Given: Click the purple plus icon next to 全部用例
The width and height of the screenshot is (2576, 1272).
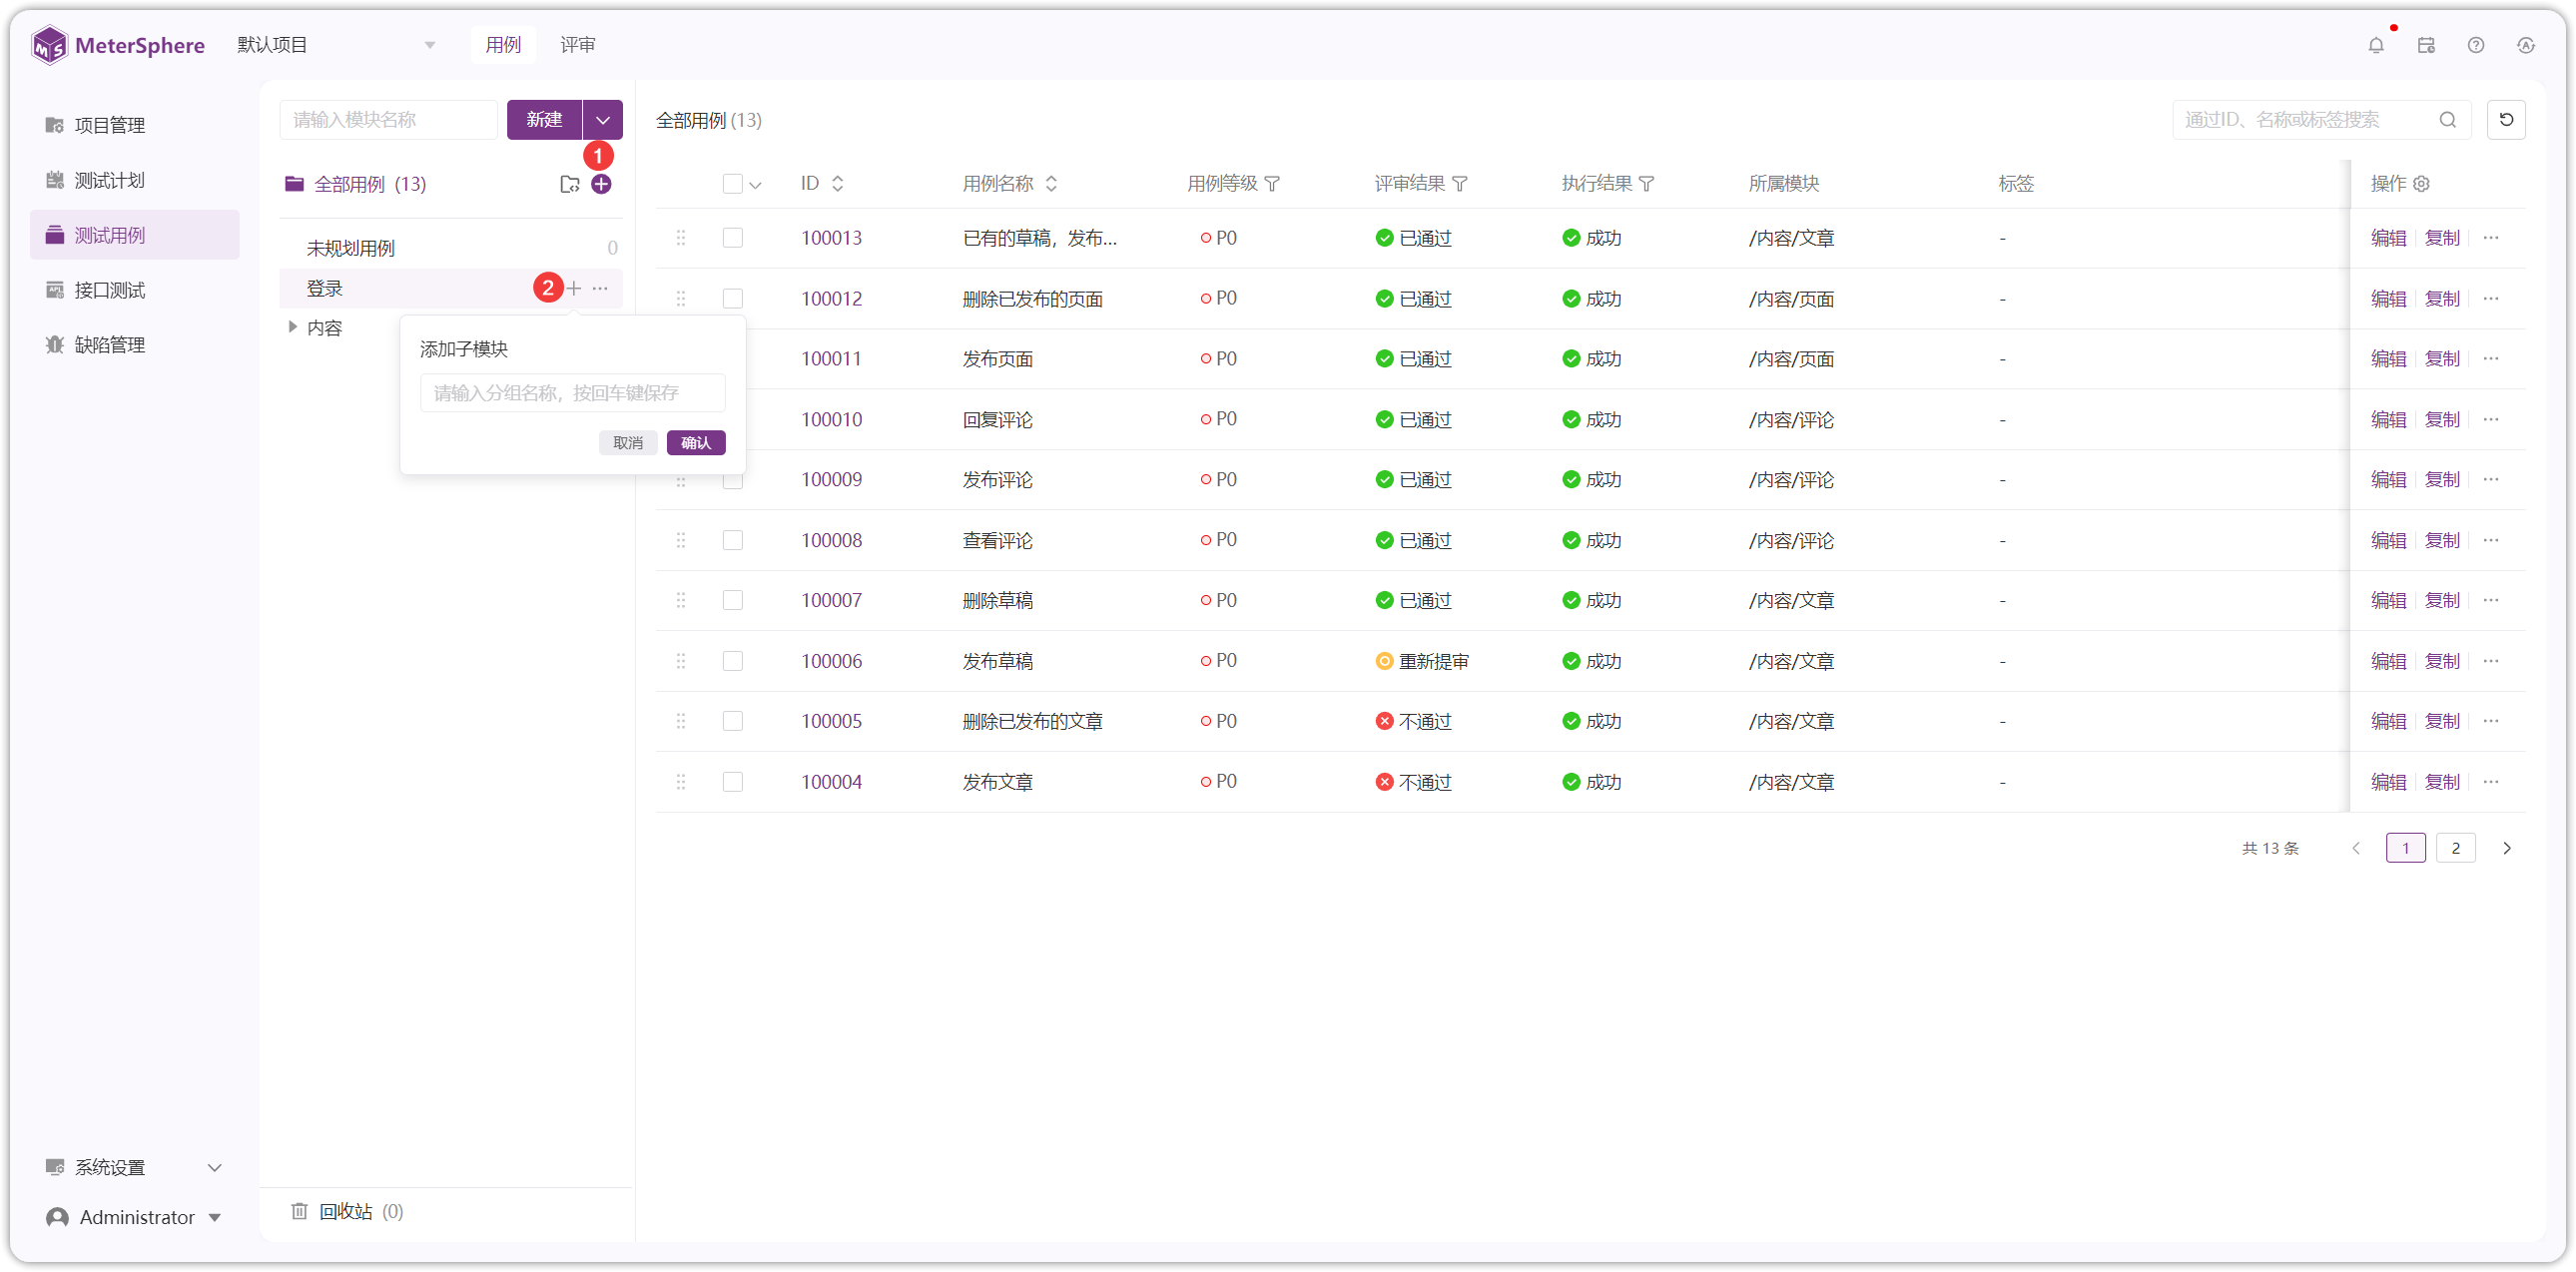Looking at the screenshot, I should (601, 184).
